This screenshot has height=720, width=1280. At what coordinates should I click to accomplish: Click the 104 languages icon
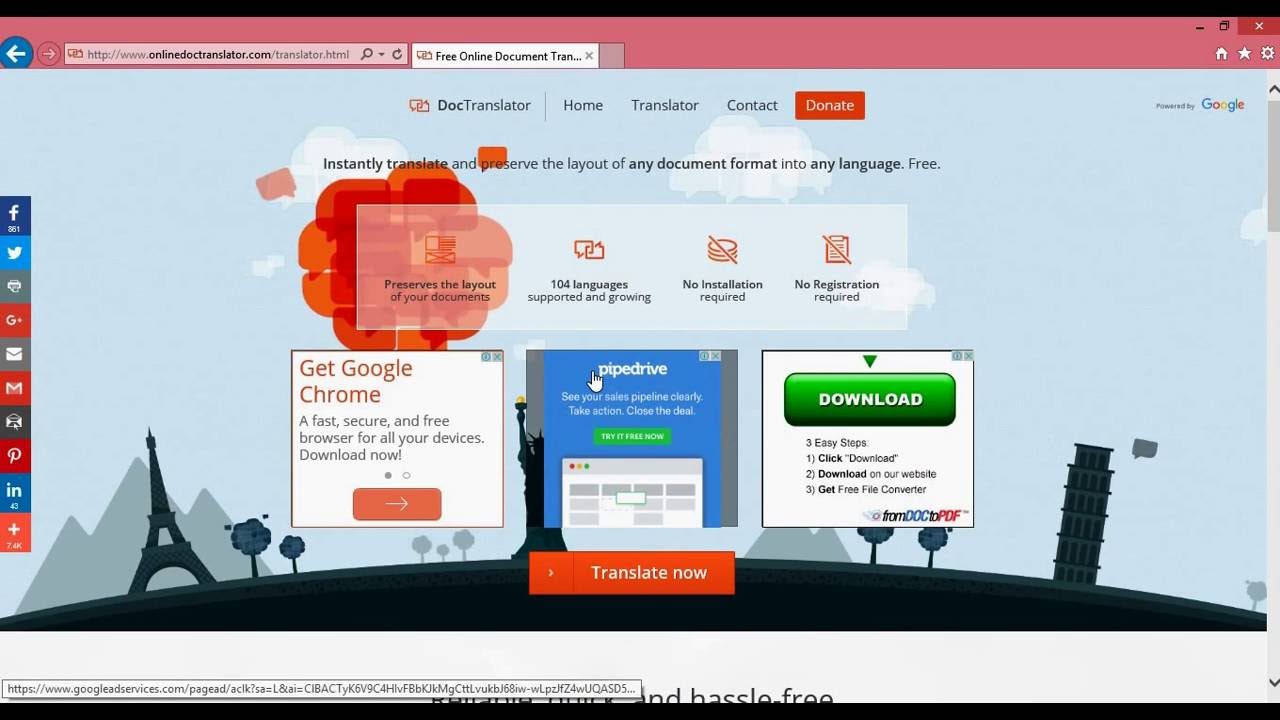point(589,249)
